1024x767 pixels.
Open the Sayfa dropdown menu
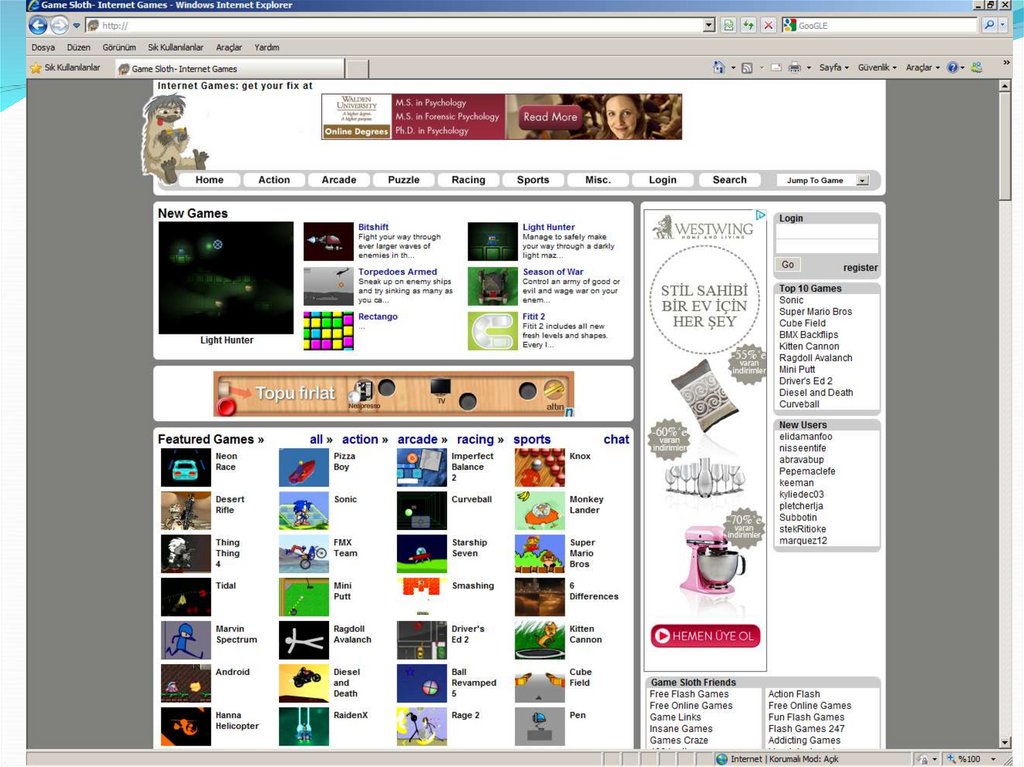834,67
